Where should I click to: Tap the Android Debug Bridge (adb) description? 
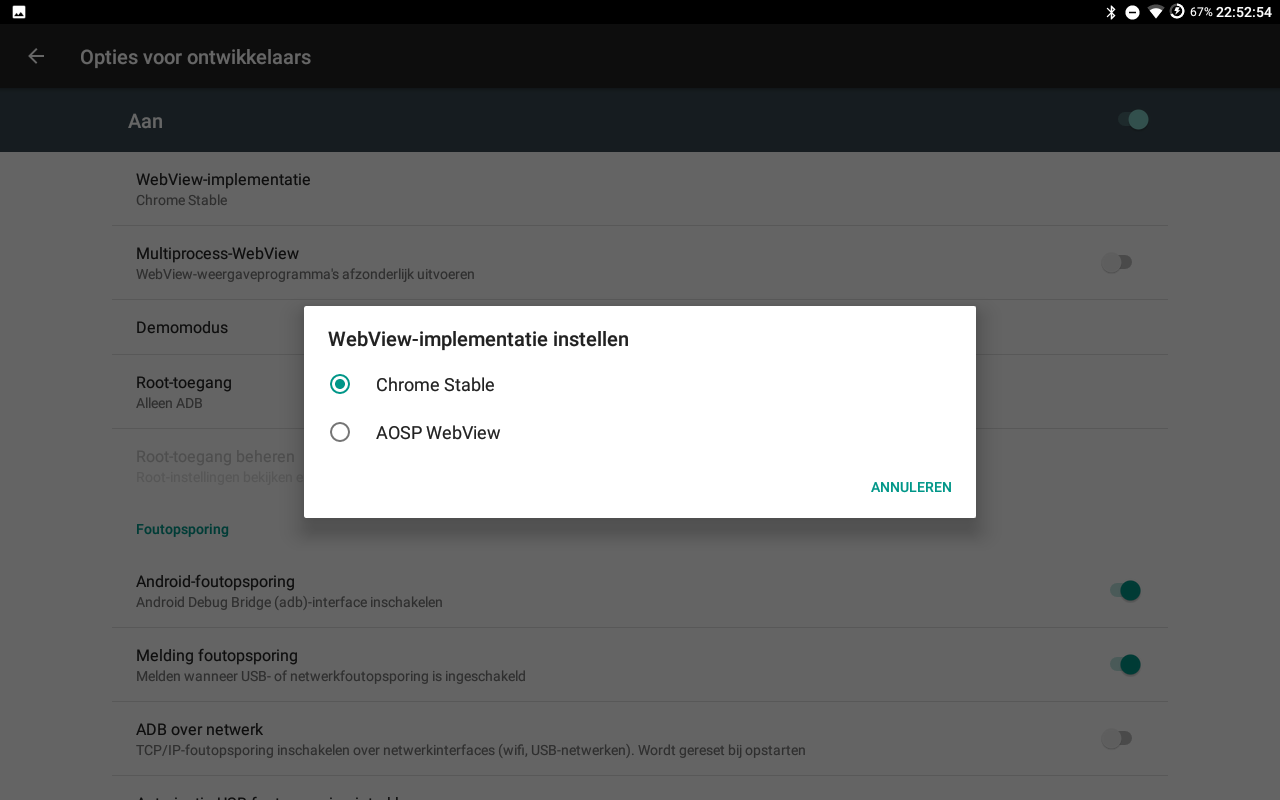click(289, 602)
